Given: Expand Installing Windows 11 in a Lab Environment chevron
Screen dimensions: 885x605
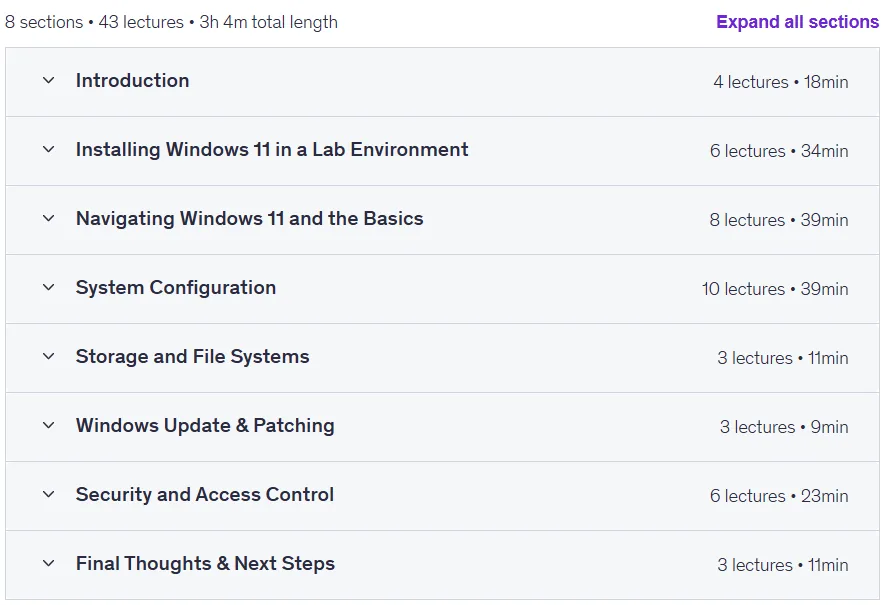Looking at the screenshot, I should pyautogui.click(x=49, y=150).
